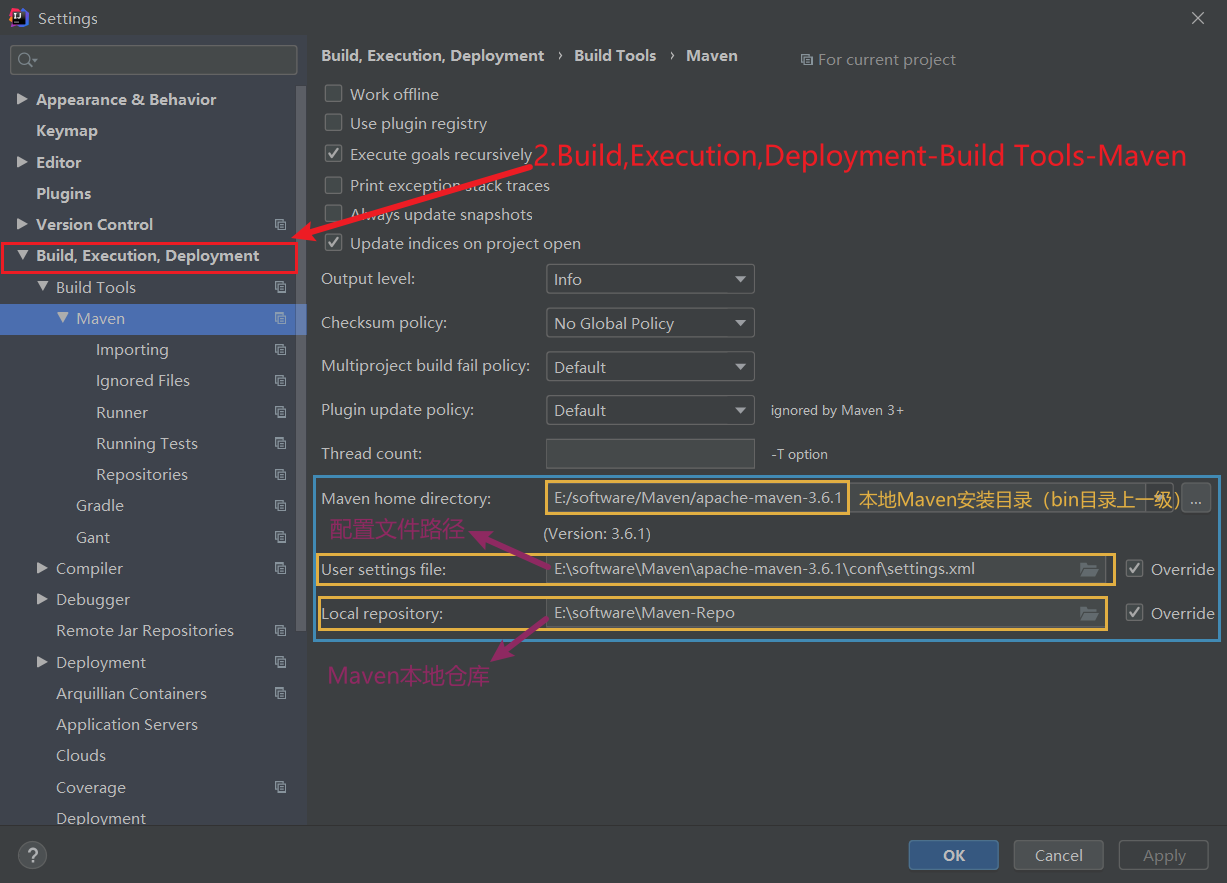Click project-scope icon next to Gradle
This screenshot has width=1227, height=883.
(280, 506)
